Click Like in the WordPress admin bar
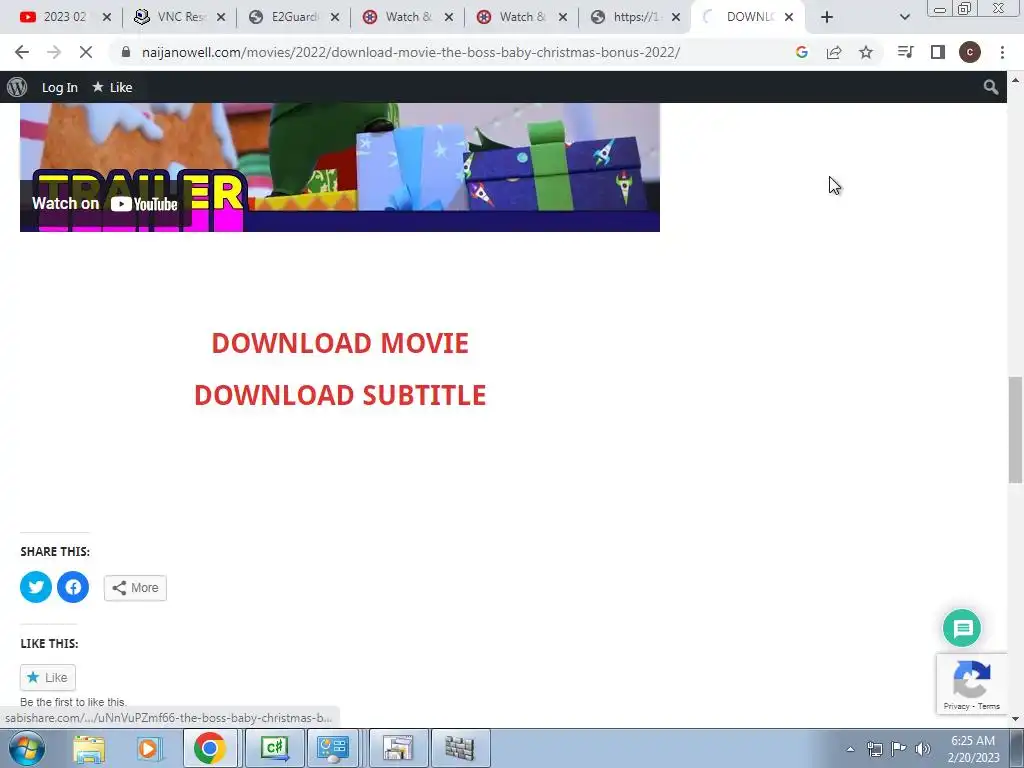Image resolution: width=1024 pixels, height=768 pixels. click(x=112, y=87)
